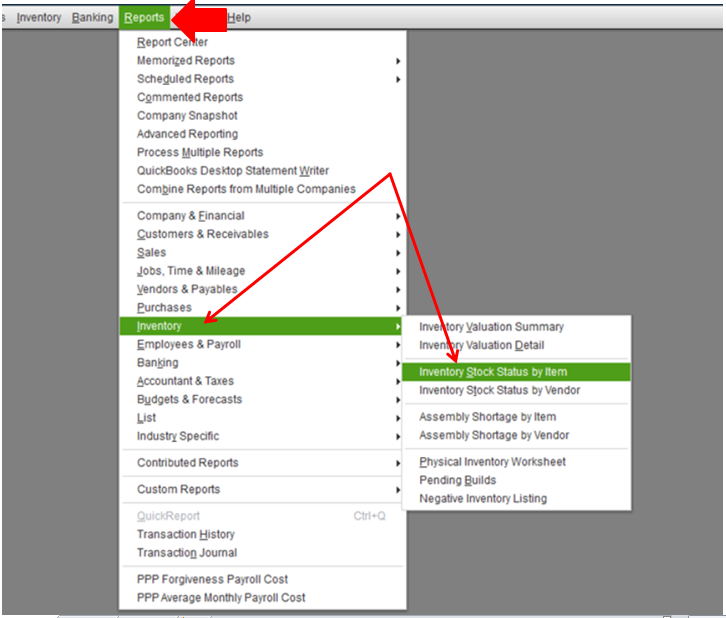Screen dimensions: 726x618
Task: Open Custom Reports submenu
Action: 263,489
